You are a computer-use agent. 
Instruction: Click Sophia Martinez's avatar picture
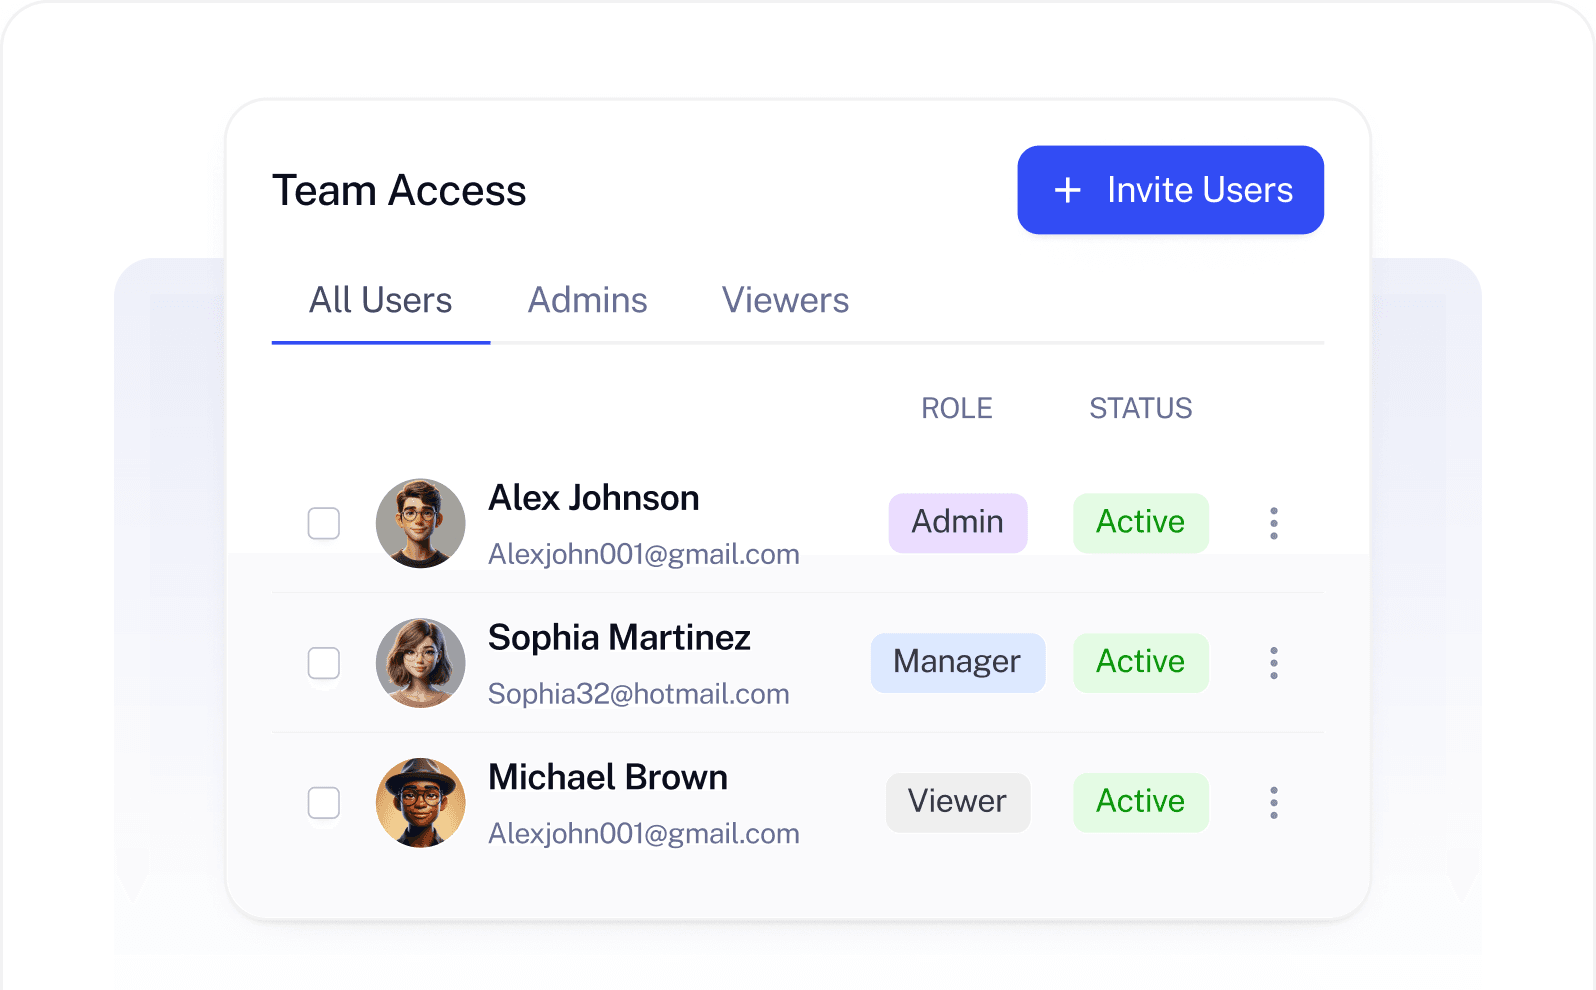(x=420, y=663)
